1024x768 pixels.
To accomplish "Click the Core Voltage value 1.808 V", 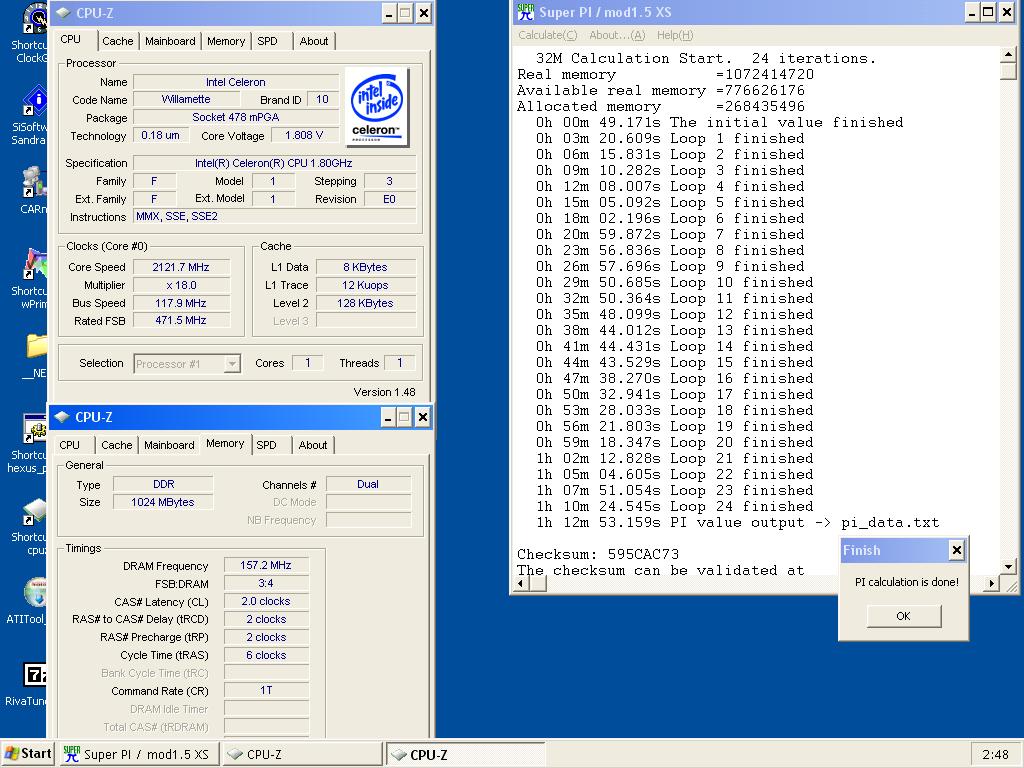I will (304, 135).
